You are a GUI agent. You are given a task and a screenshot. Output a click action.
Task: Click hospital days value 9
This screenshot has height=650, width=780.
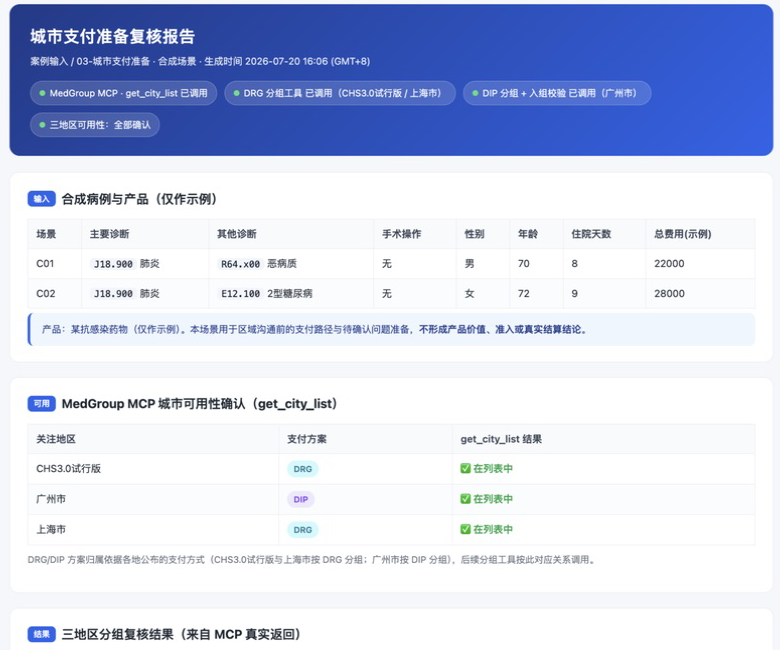(x=575, y=293)
